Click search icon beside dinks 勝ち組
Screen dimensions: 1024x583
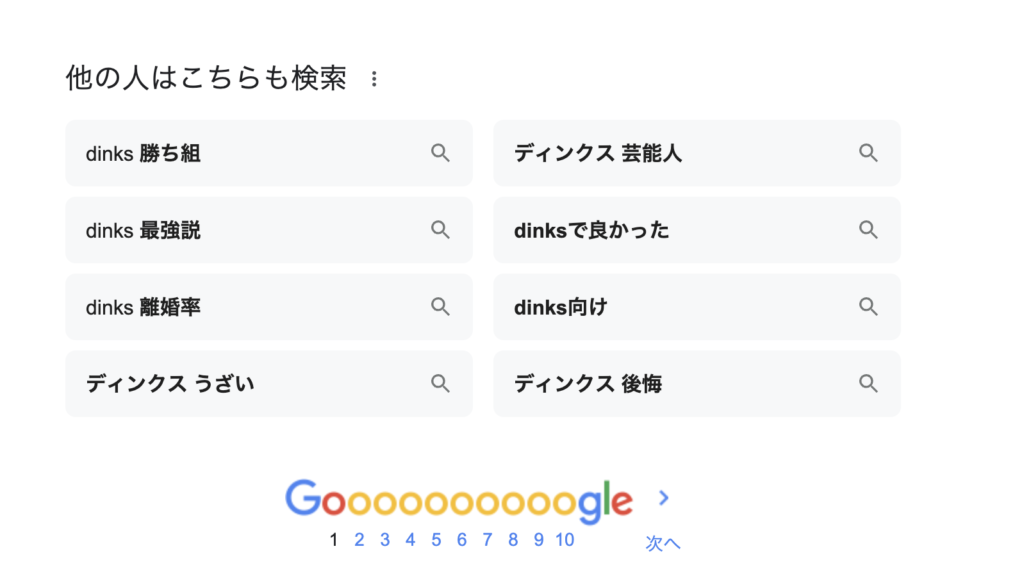pyautogui.click(x=440, y=153)
